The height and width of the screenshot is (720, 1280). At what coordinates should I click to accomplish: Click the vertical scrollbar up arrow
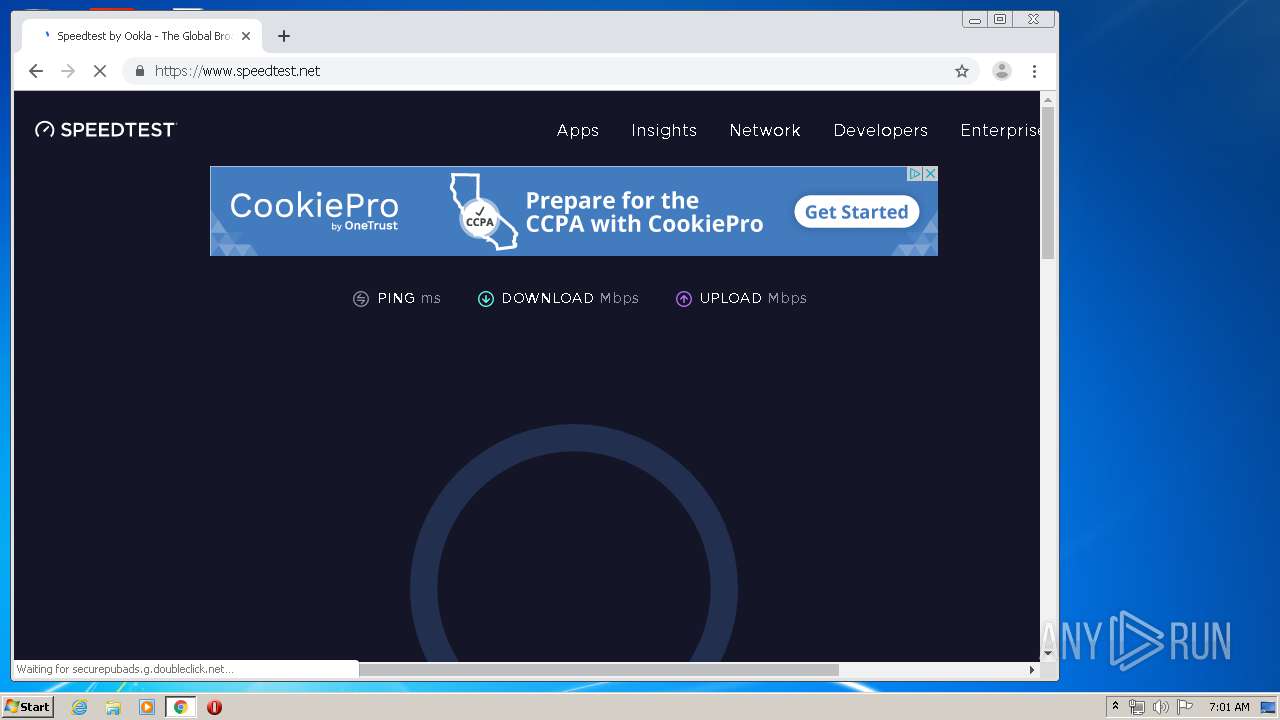click(1048, 100)
